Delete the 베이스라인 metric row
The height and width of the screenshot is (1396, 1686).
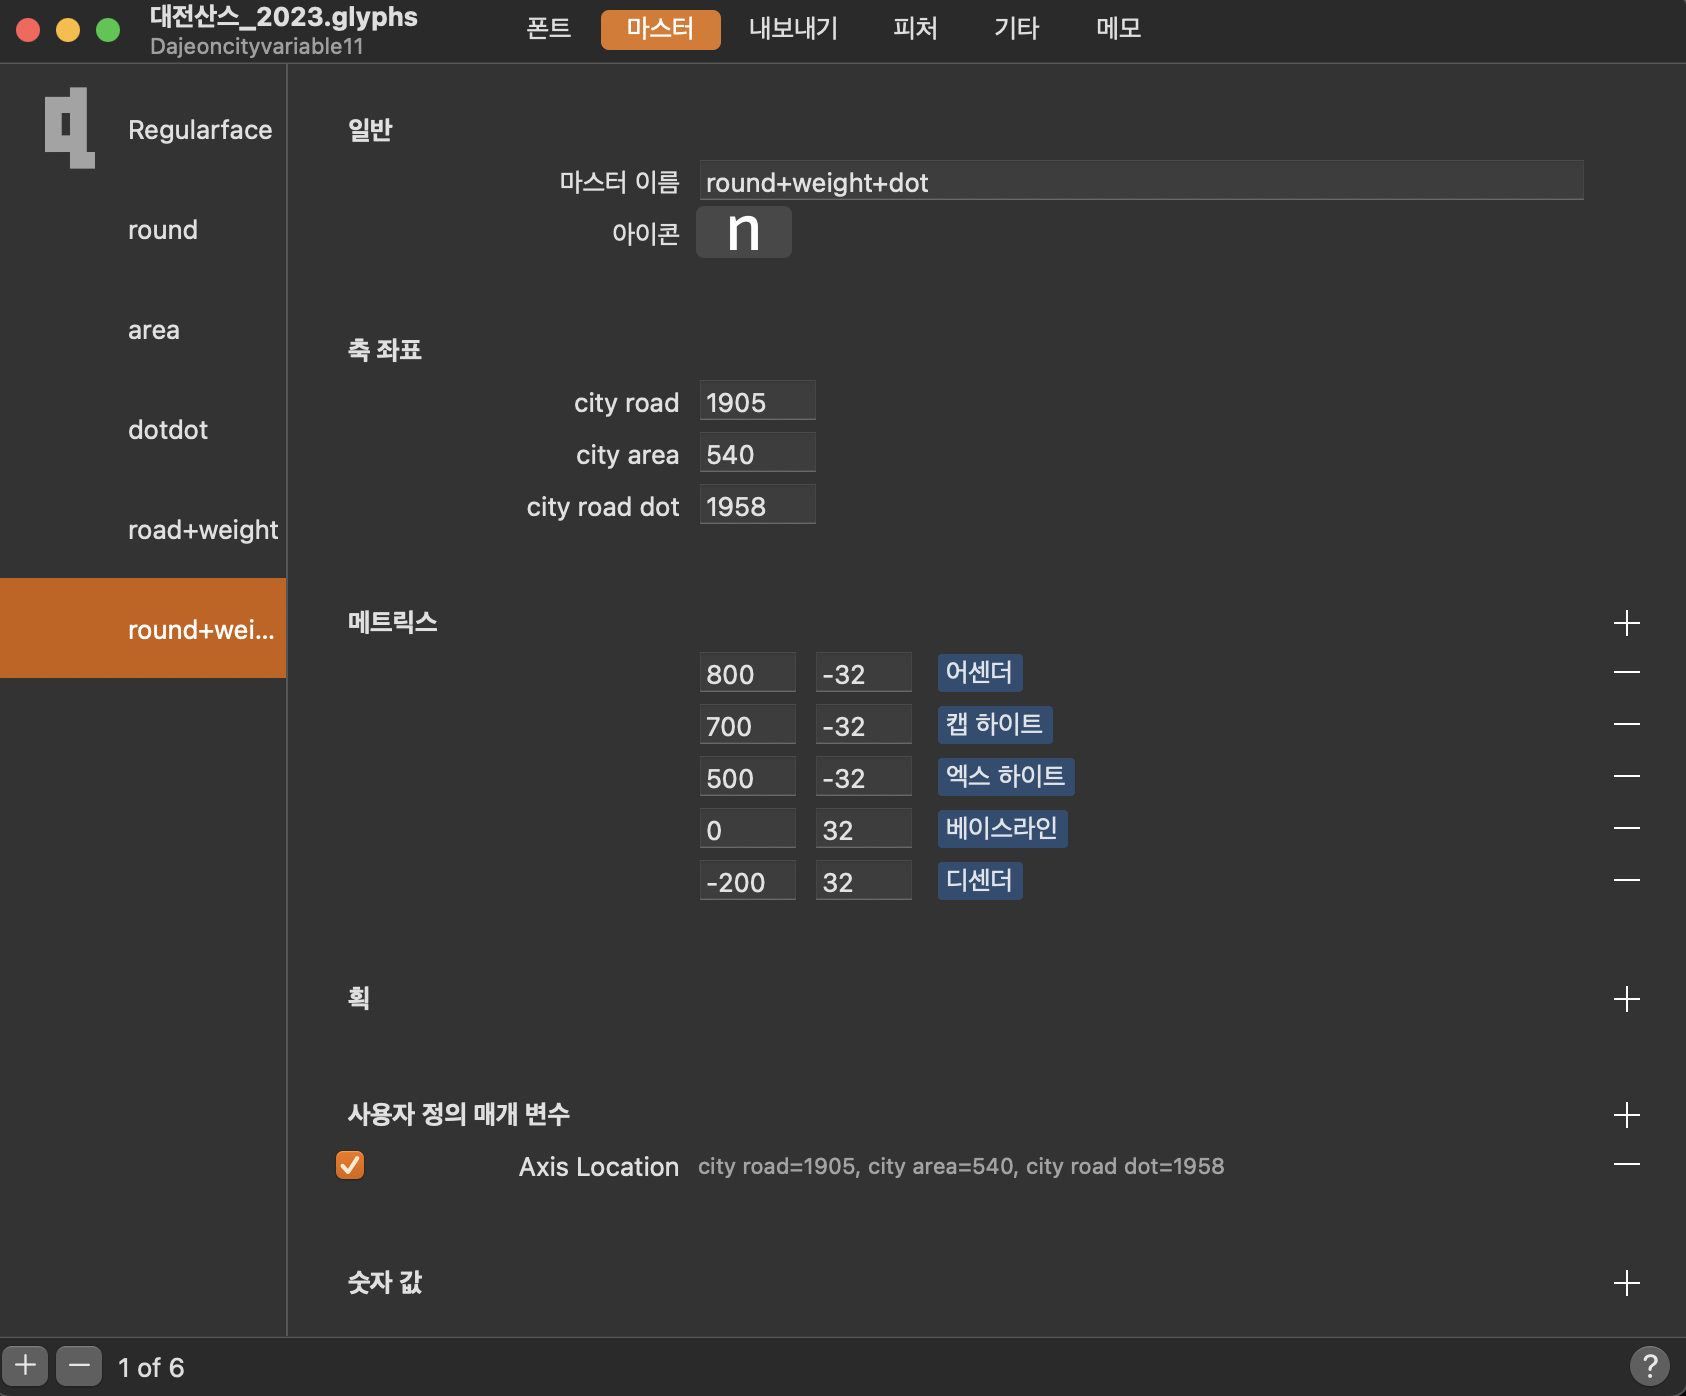(x=1626, y=828)
